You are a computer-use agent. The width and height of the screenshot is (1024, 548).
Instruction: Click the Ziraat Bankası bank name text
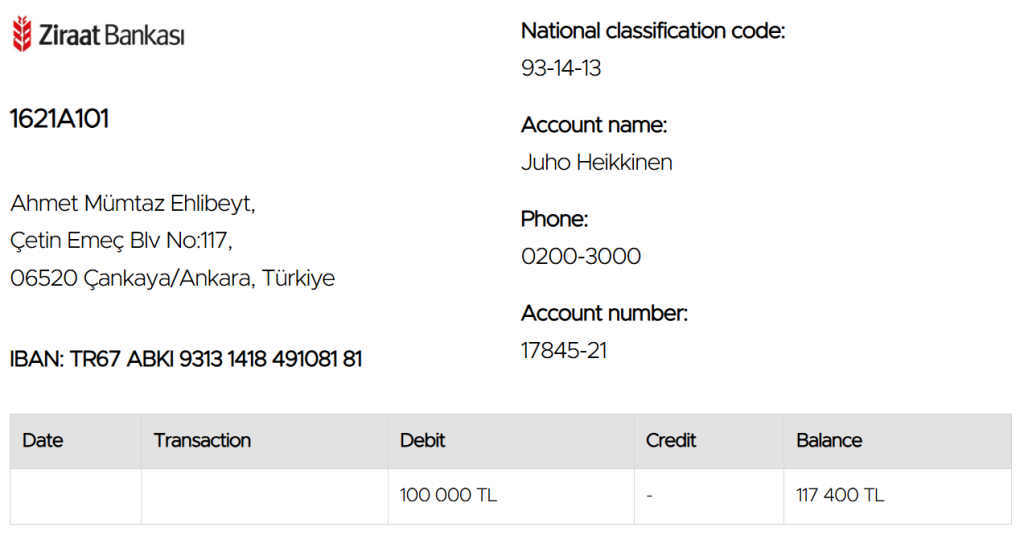pos(112,35)
